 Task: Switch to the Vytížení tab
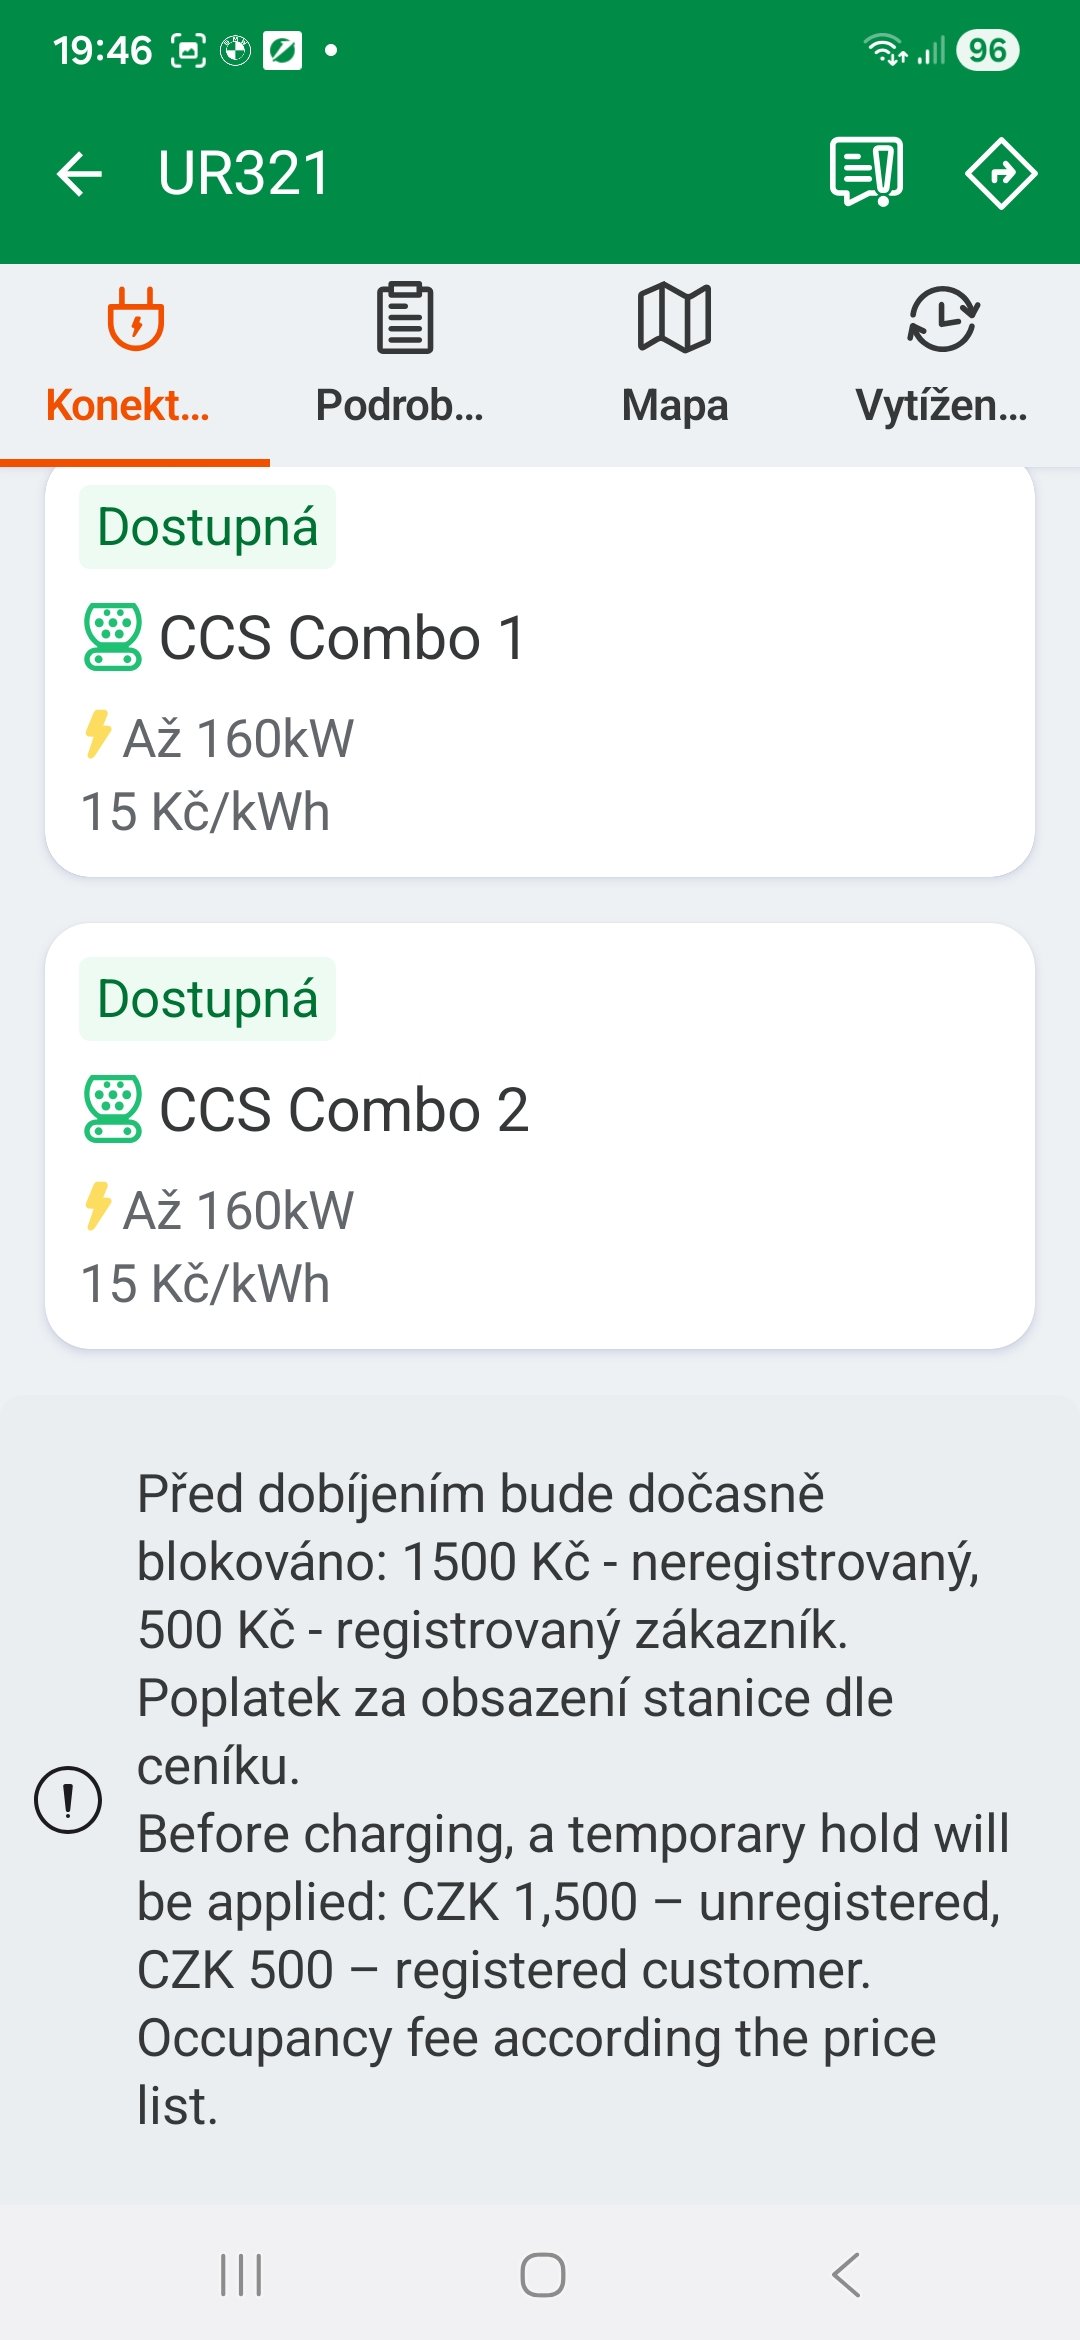point(942,355)
